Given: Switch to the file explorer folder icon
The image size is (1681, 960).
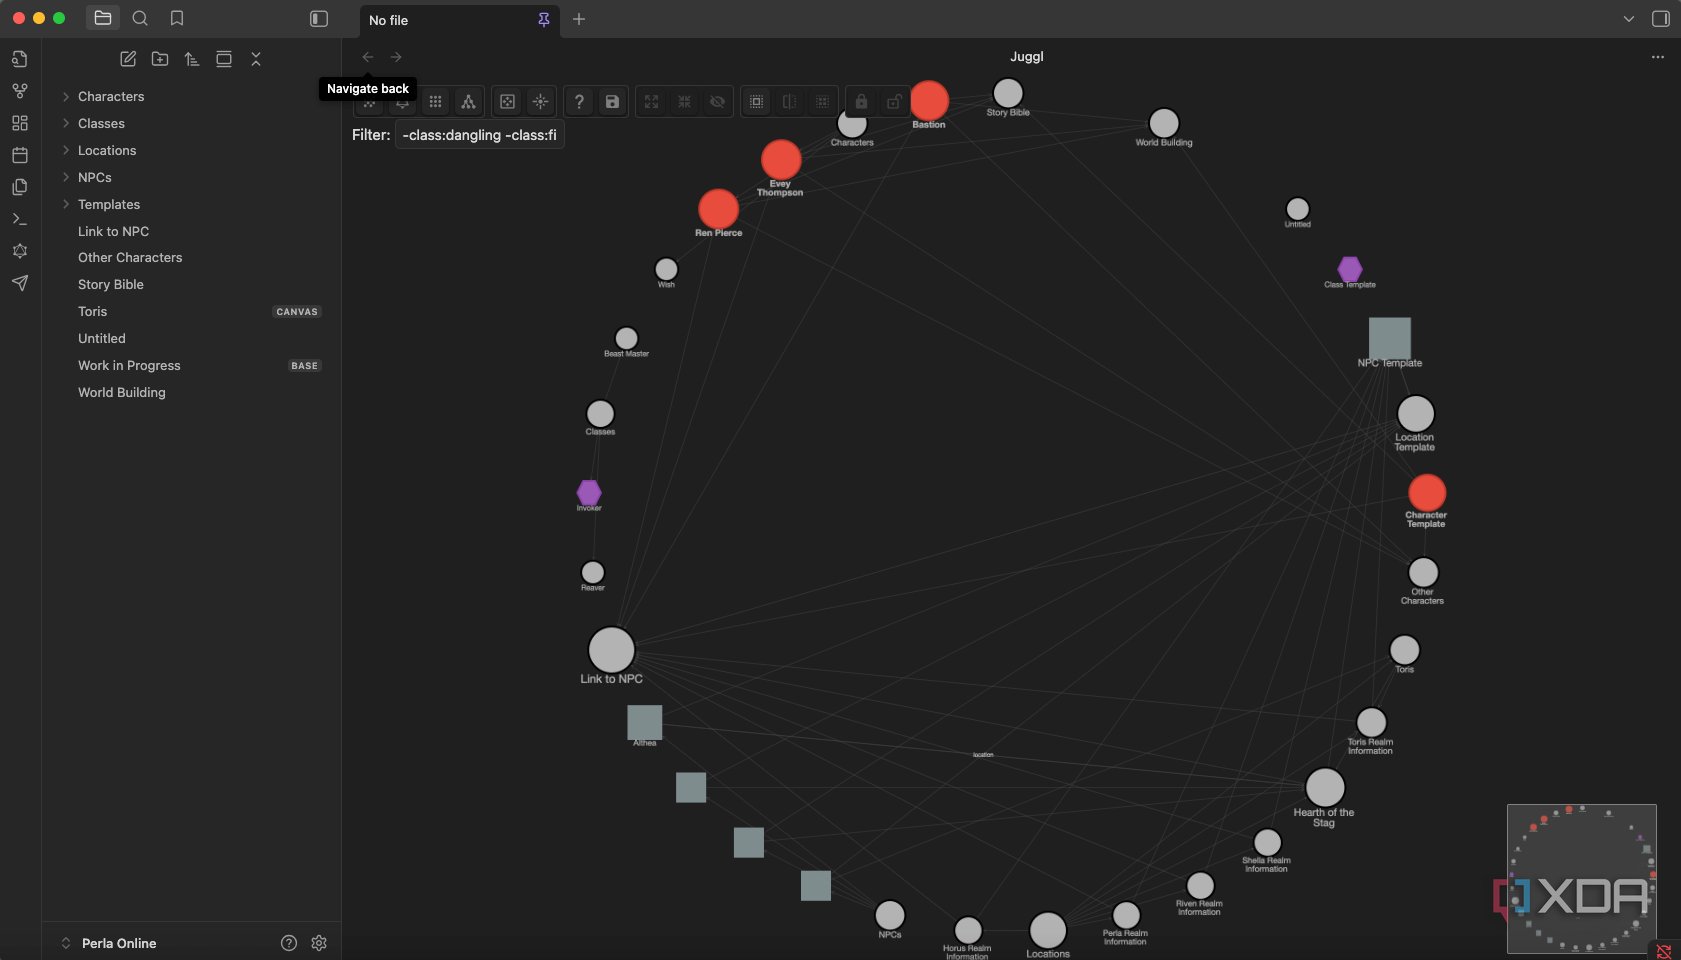Looking at the screenshot, I should [103, 18].
